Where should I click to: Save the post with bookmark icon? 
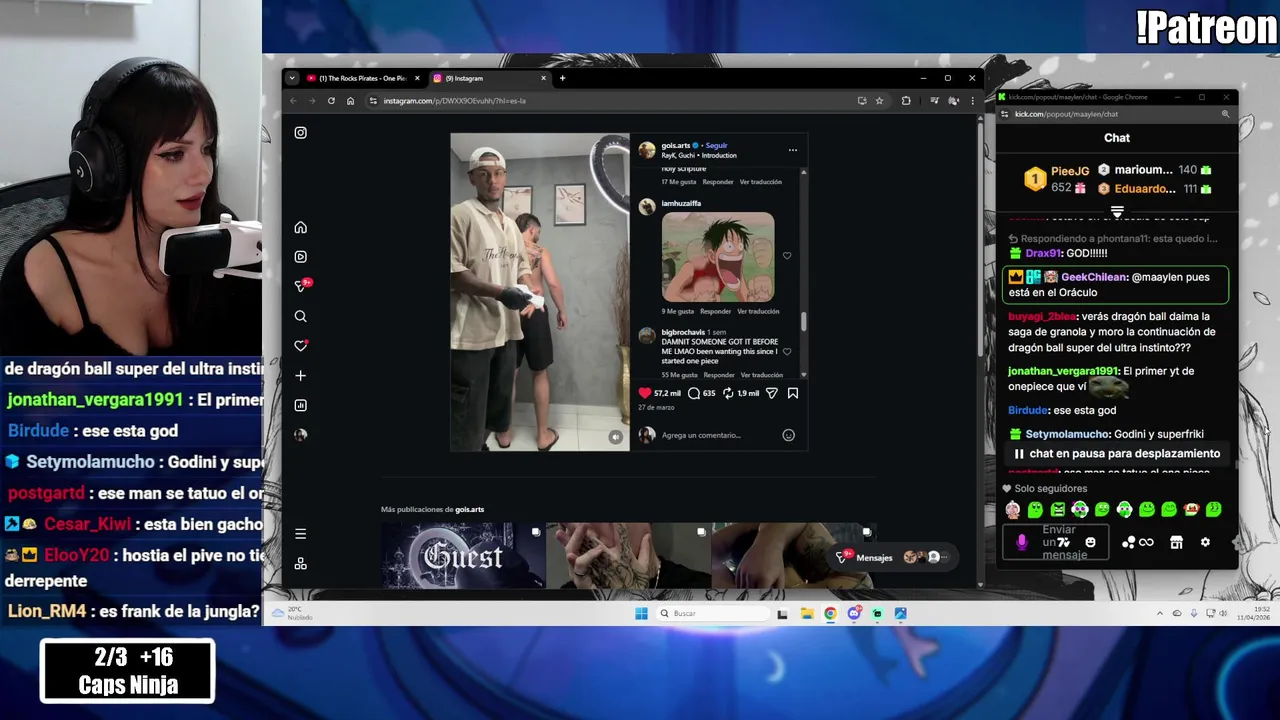point(792,393)
